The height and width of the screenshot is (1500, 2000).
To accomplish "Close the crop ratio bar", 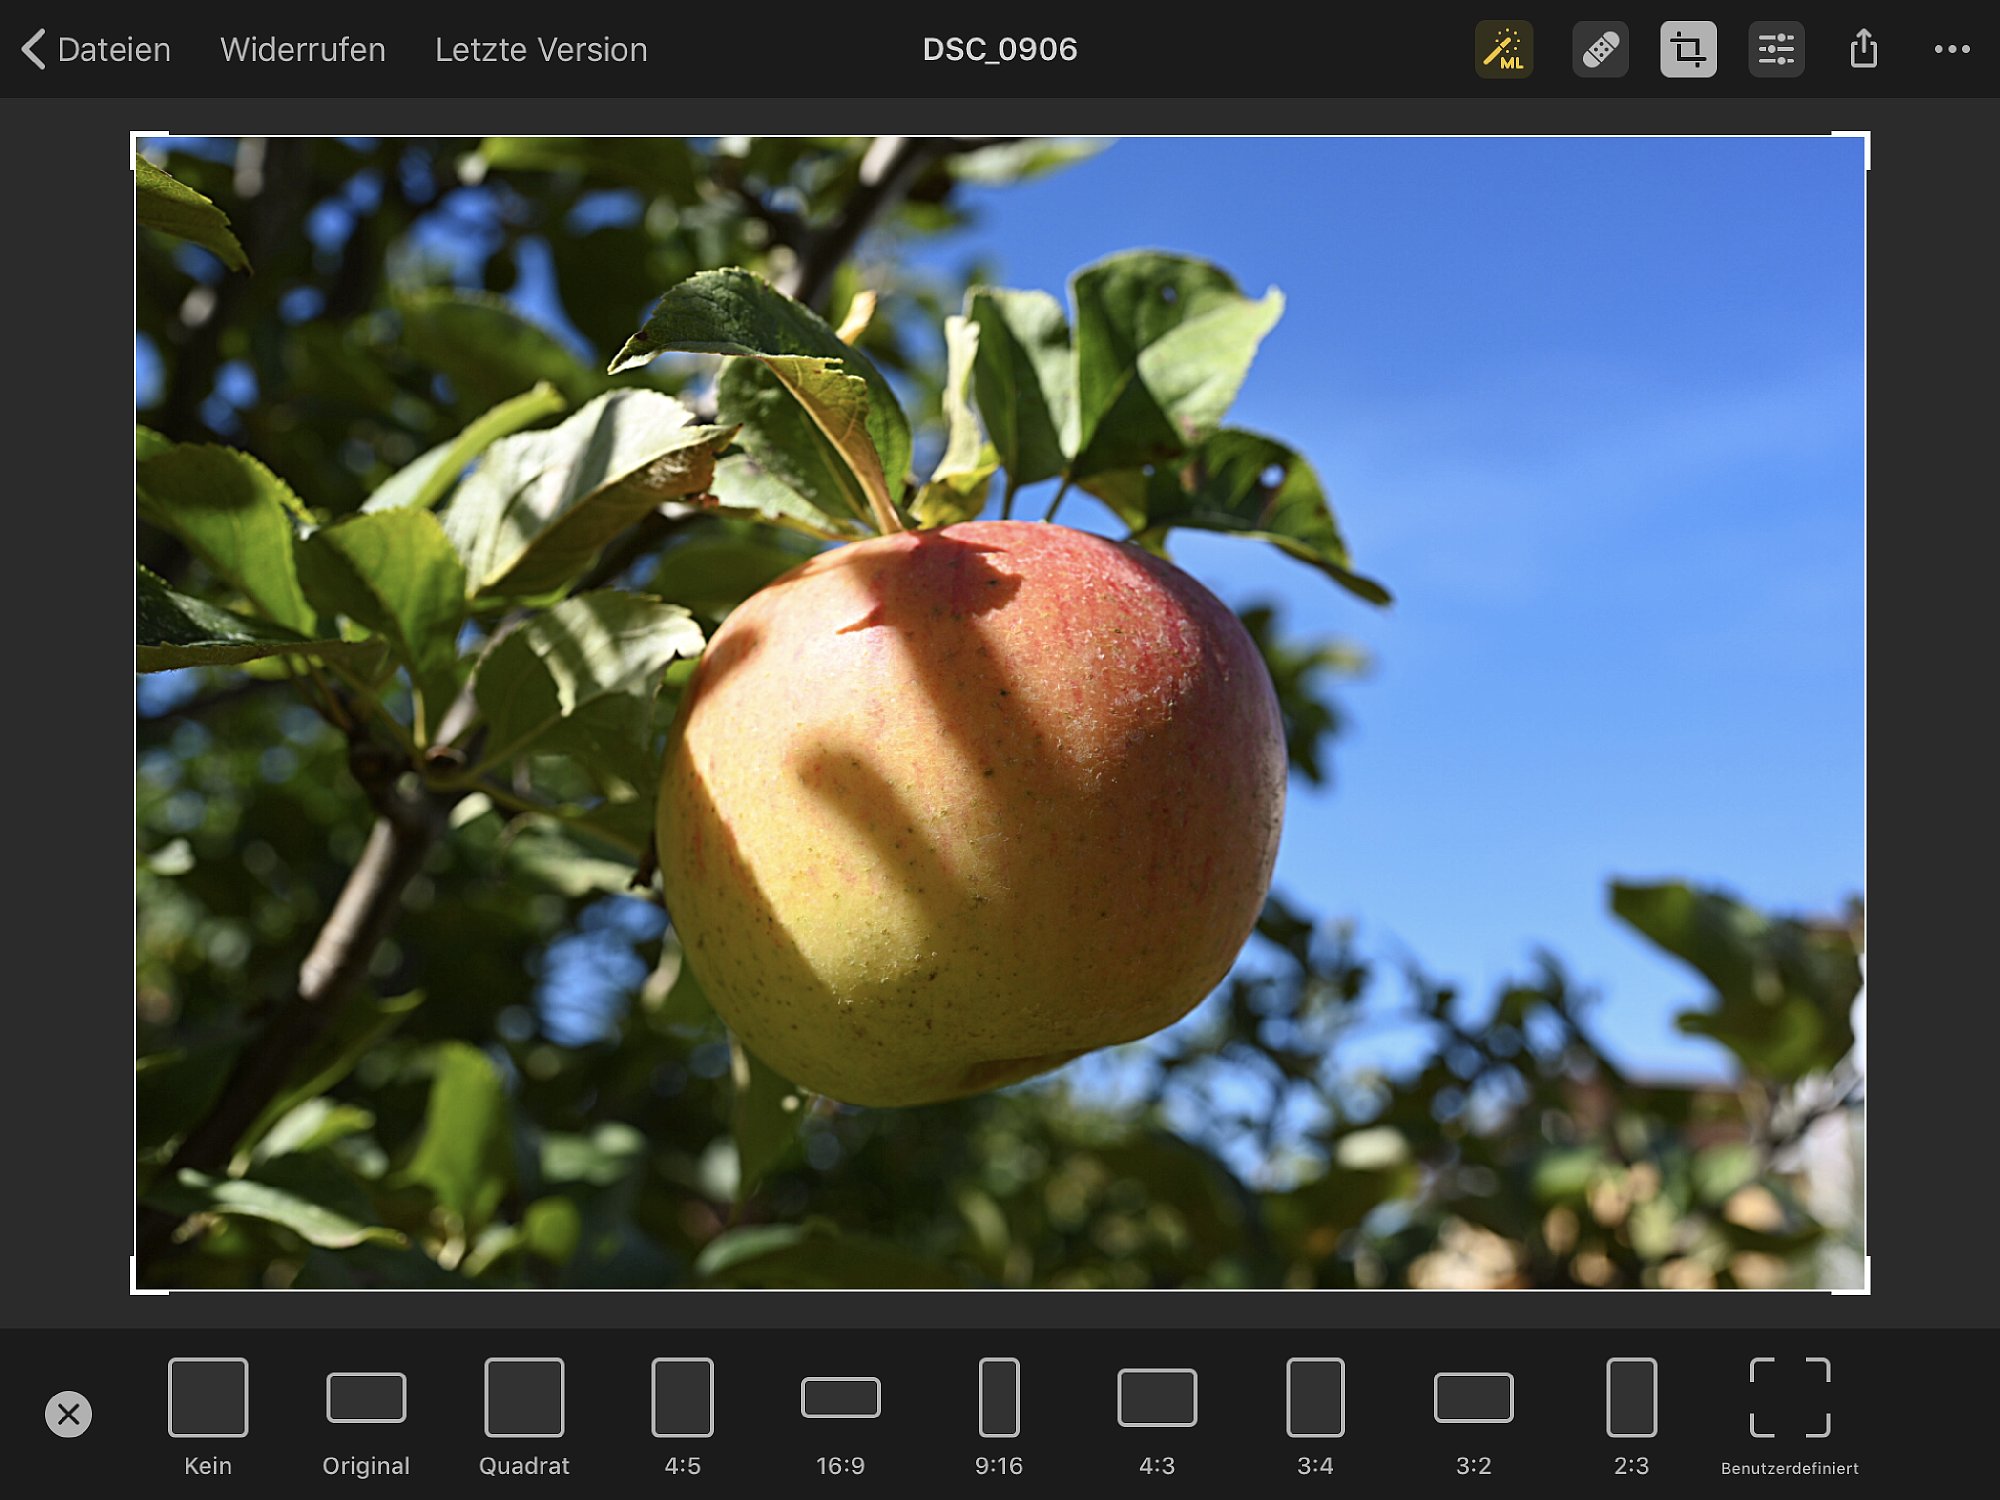I will 68,1414.
